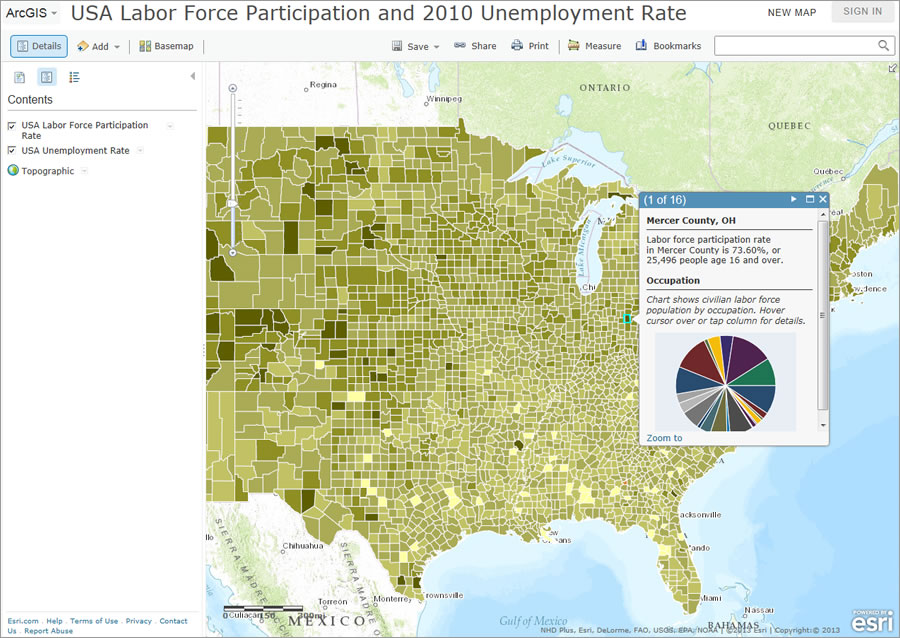Click the Share icon

click(x=475, y=45)
